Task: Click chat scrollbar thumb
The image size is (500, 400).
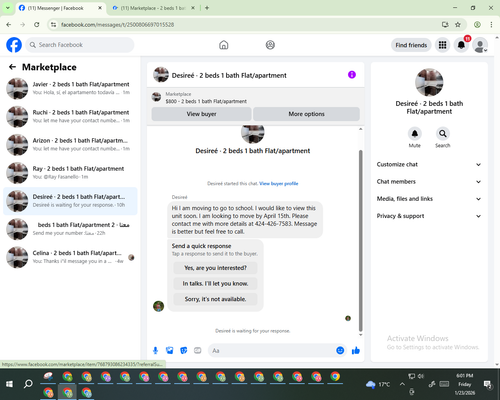Action: coord(360,240)
